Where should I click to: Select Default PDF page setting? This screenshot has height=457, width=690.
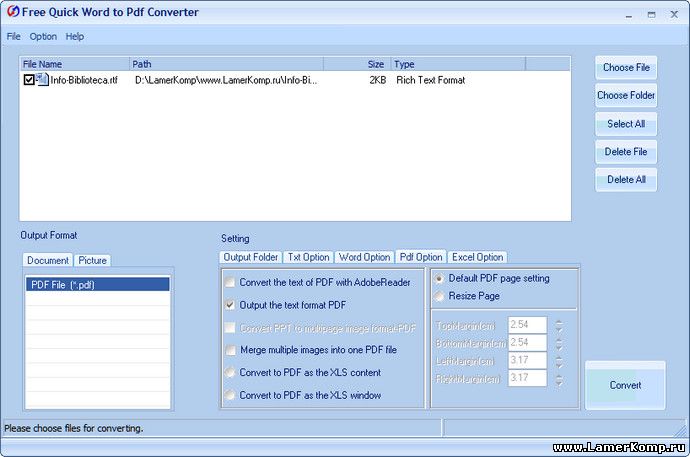click(x=439, y=278)
